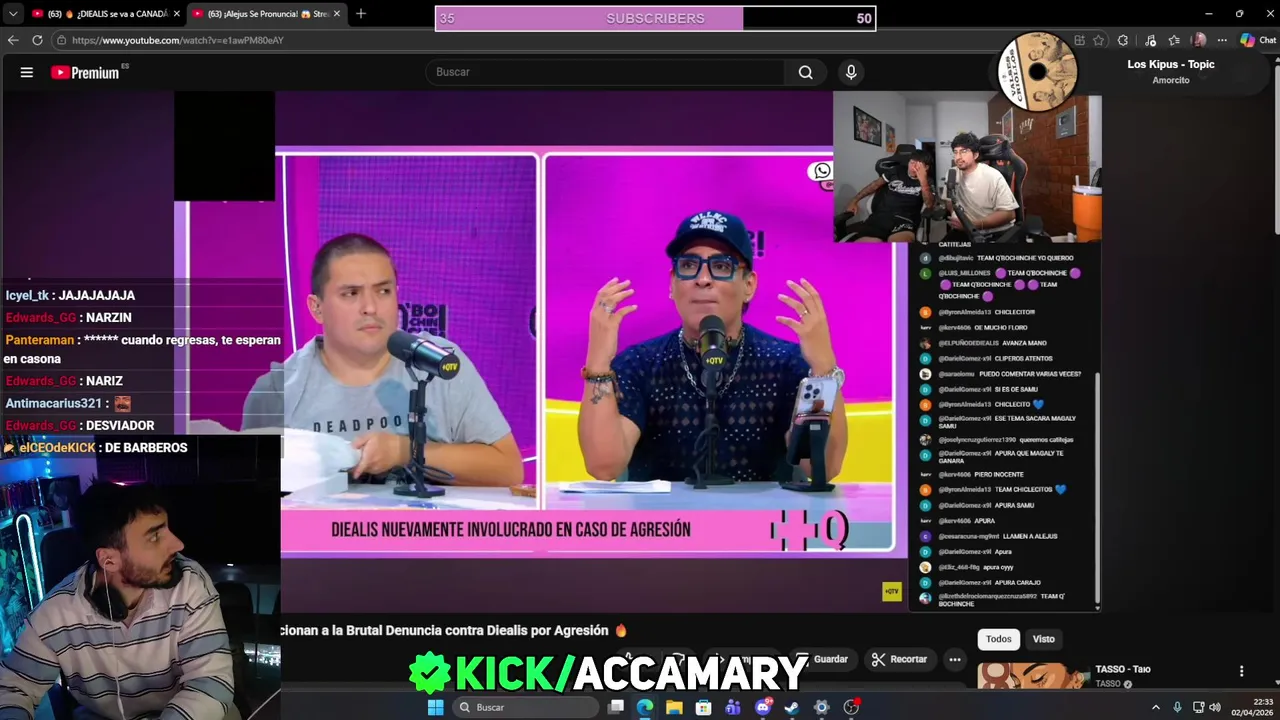
Task: Open Task View on the taskbar
Action: (x=616, y=707)
